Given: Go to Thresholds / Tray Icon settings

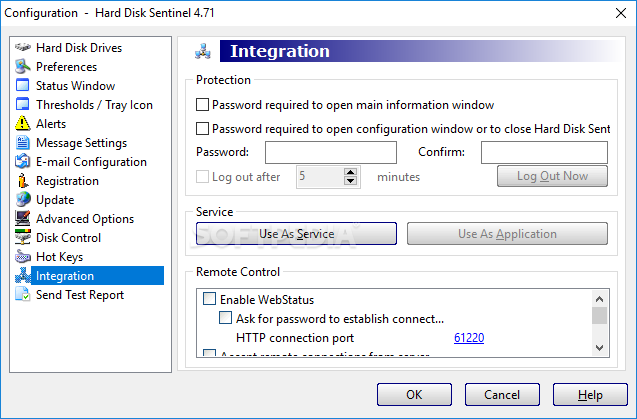Looking at the screenshot, I should [94, 105].
